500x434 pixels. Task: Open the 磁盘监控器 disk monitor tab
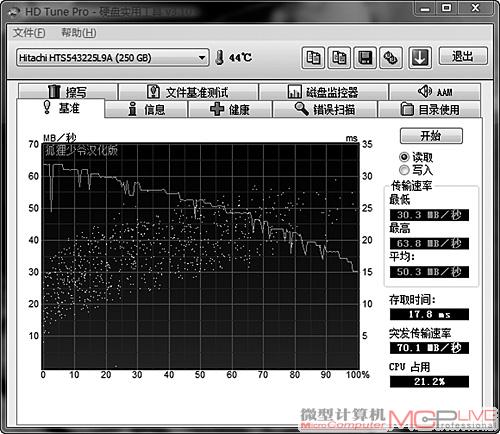[324, 92]
